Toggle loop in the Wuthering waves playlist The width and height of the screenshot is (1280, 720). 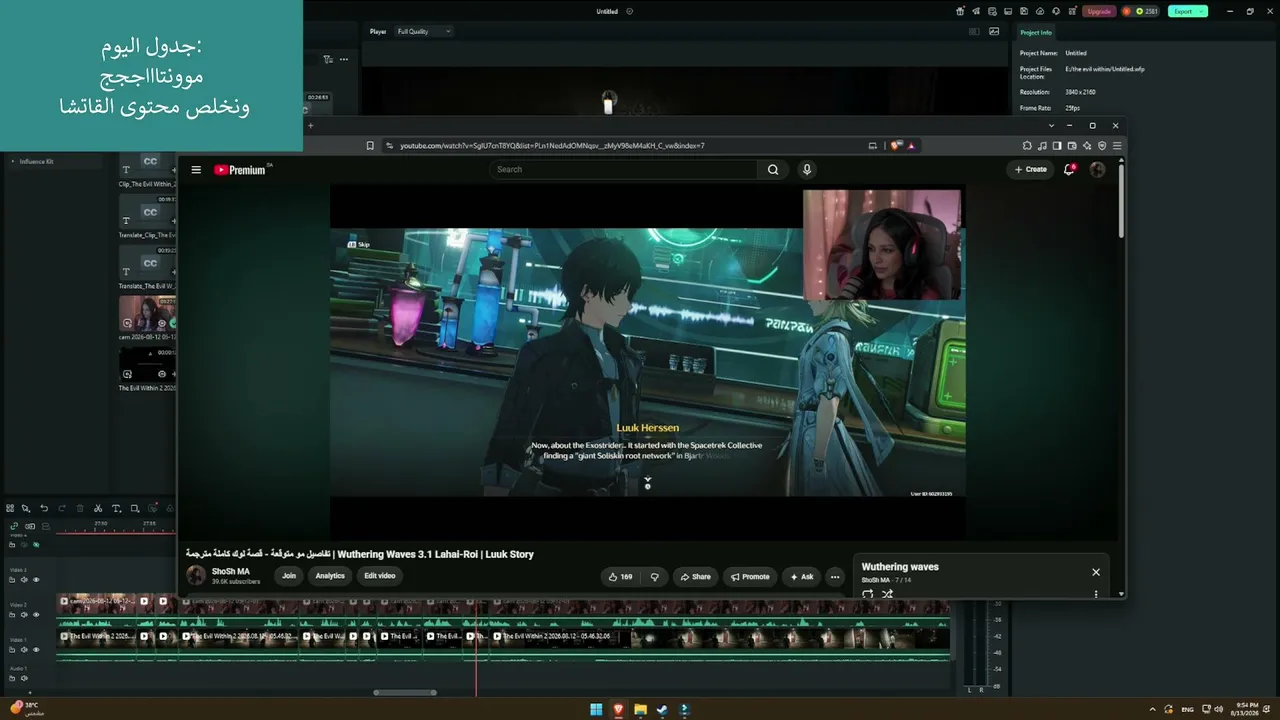867,594
